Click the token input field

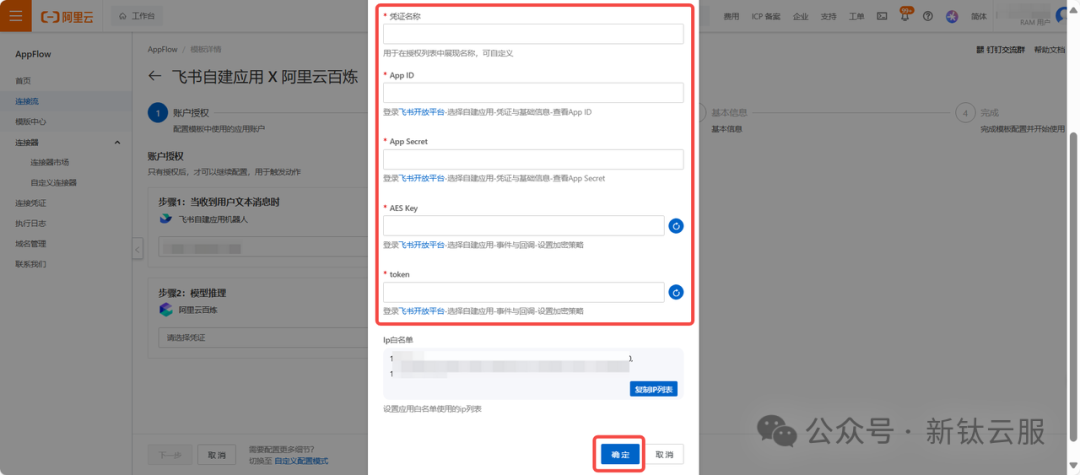[523, 293]
